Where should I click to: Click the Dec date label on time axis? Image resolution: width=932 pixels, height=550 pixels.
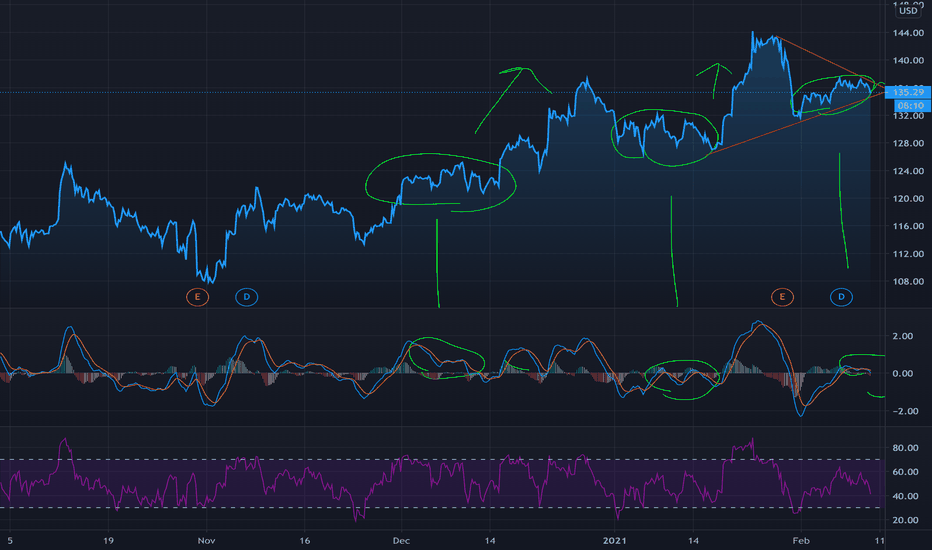click(x=401, y=540)
